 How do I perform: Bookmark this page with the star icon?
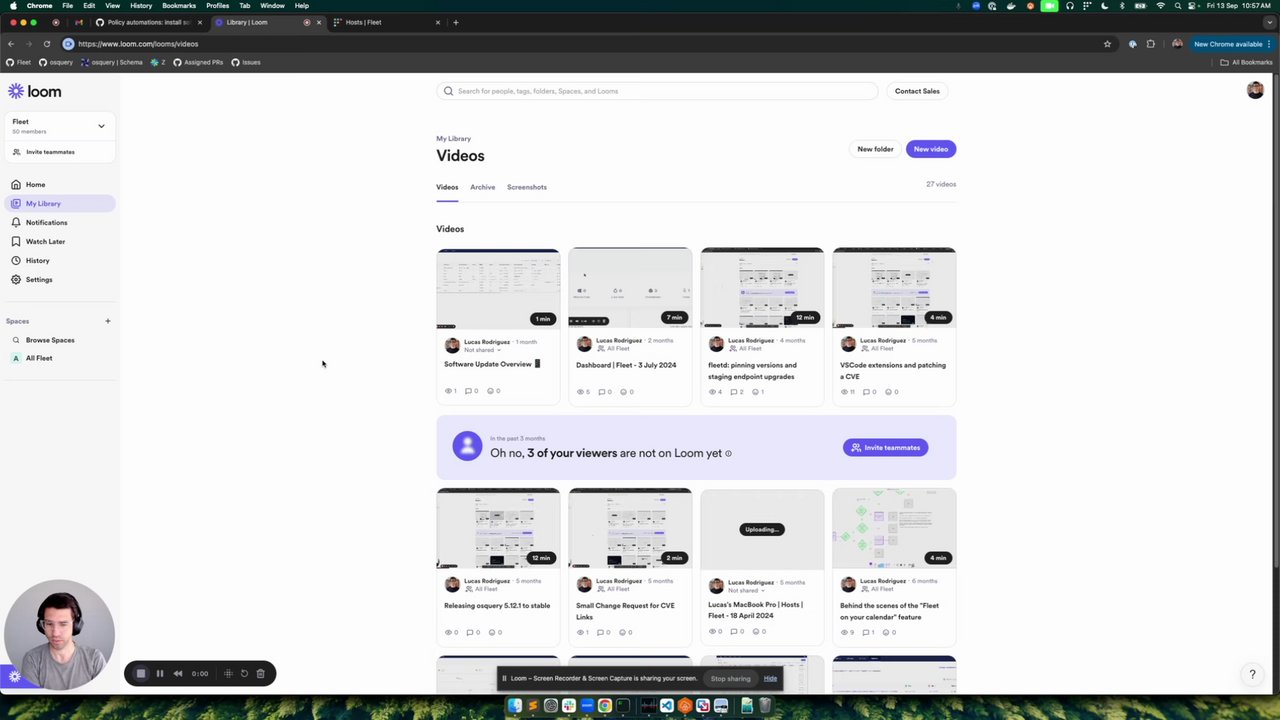(x=1107, y=44)
